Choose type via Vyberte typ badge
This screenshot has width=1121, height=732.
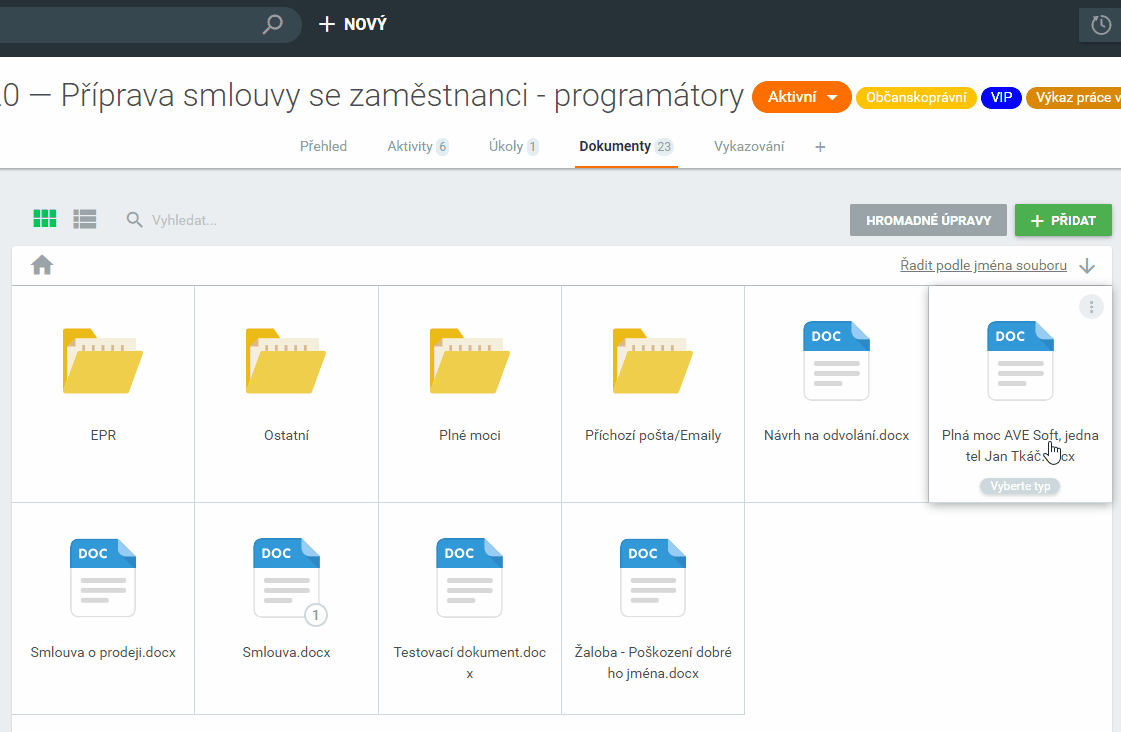tap(1019, 487)
